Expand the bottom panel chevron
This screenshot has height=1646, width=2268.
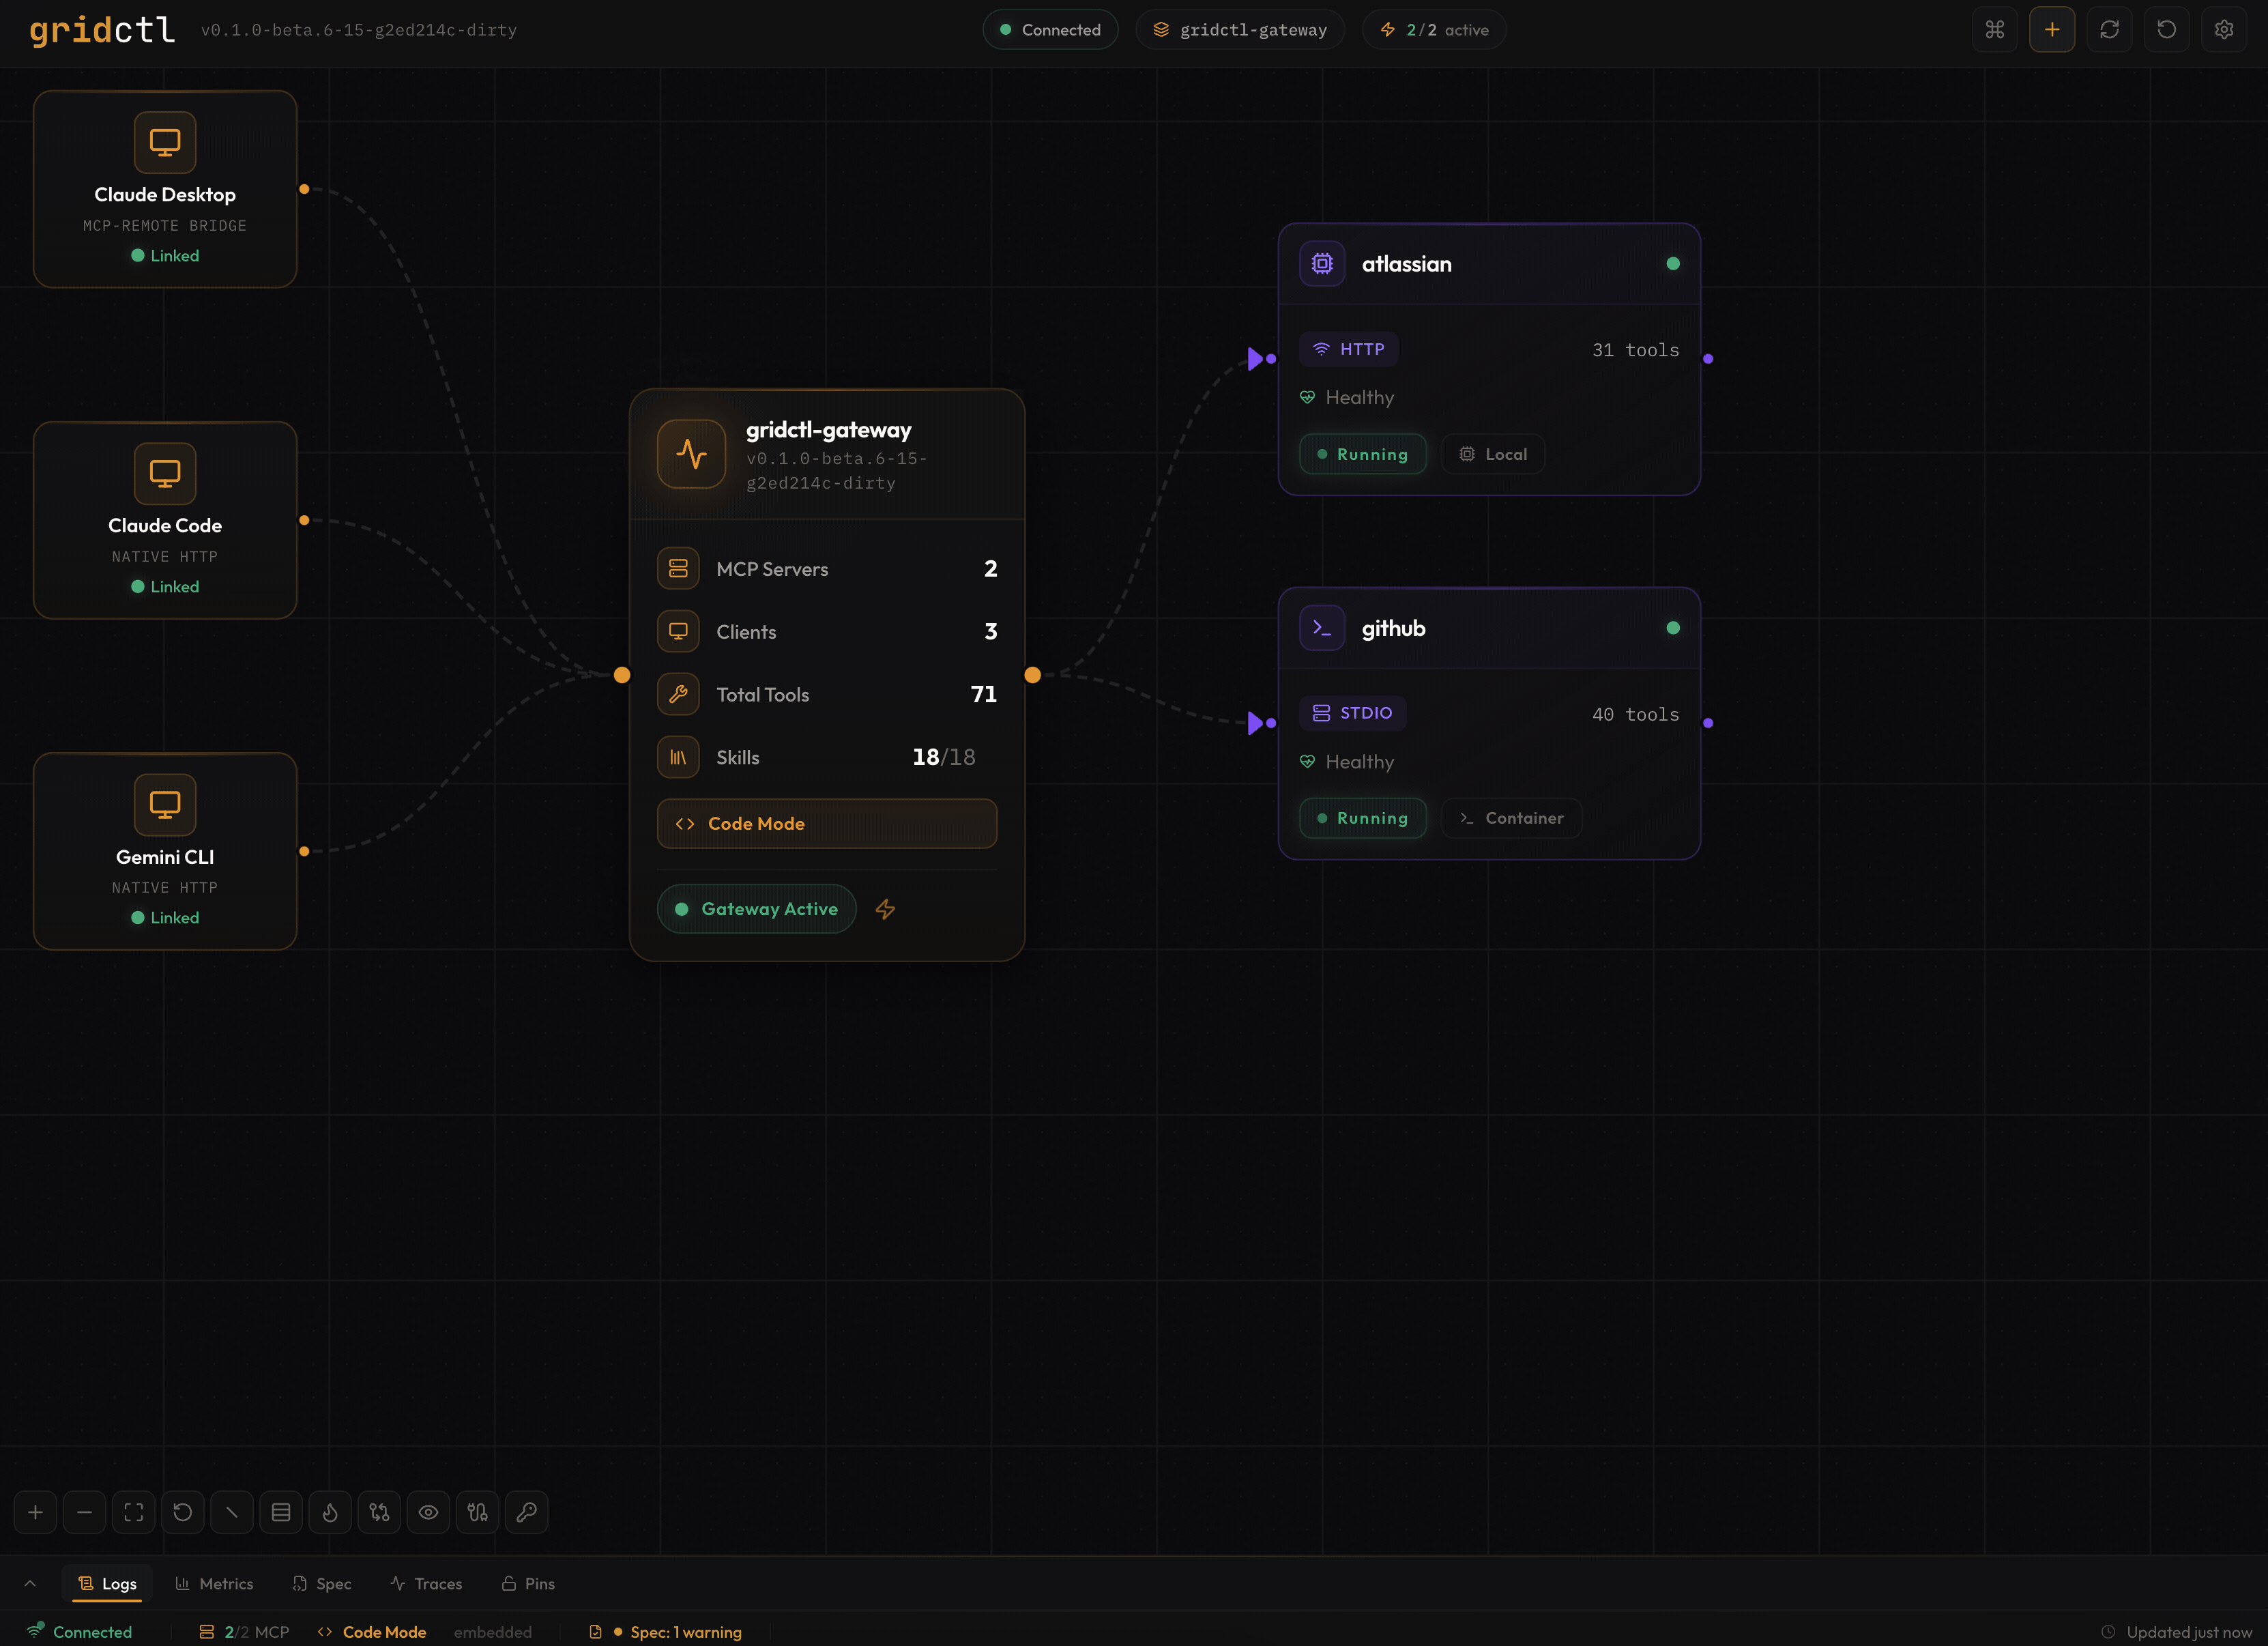coord(30,1583)
